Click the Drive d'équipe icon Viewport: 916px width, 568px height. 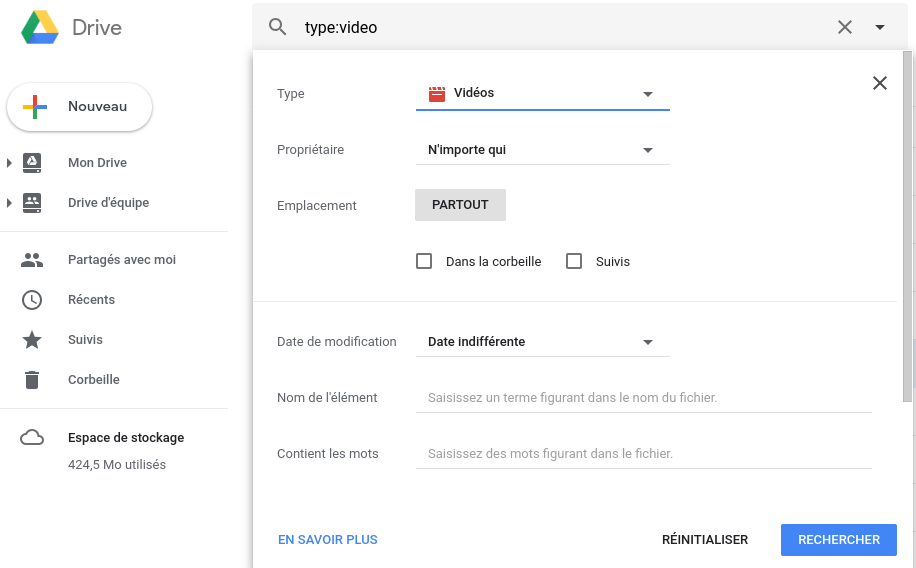click(32, 203)
